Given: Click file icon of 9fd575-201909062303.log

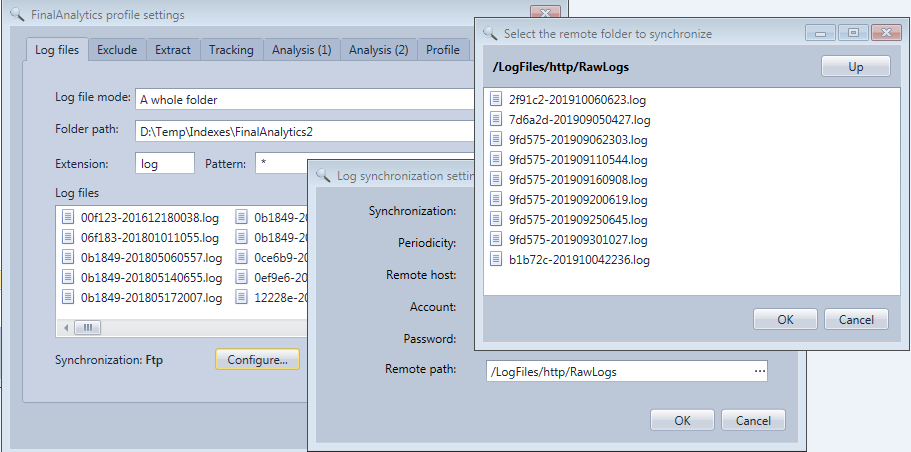Looking at the screenshot, I should [x=496, y=139].
